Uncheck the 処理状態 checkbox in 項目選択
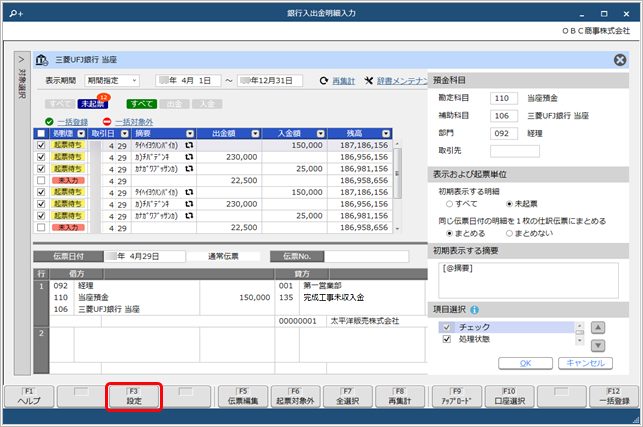The height and width of the screenshot is (427, 643). [x=446, y=340]
